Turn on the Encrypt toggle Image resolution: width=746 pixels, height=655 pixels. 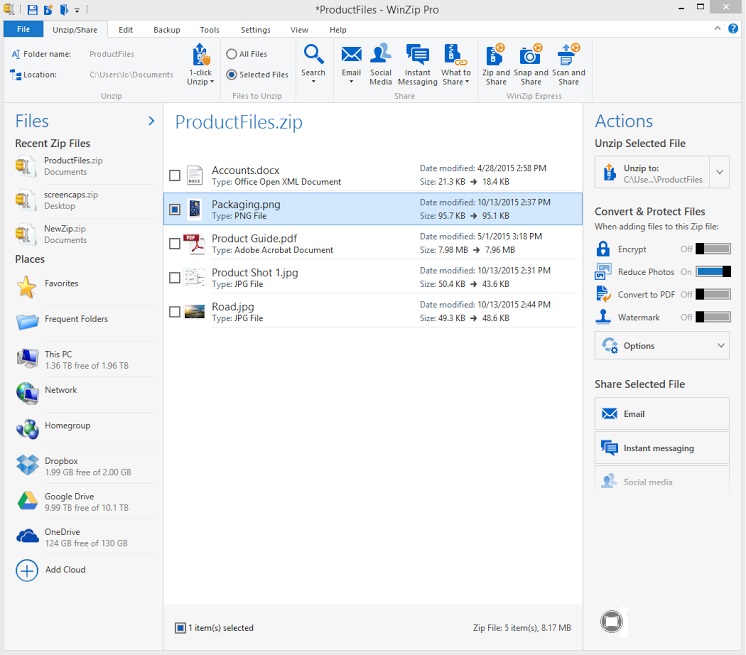point(713,249)
